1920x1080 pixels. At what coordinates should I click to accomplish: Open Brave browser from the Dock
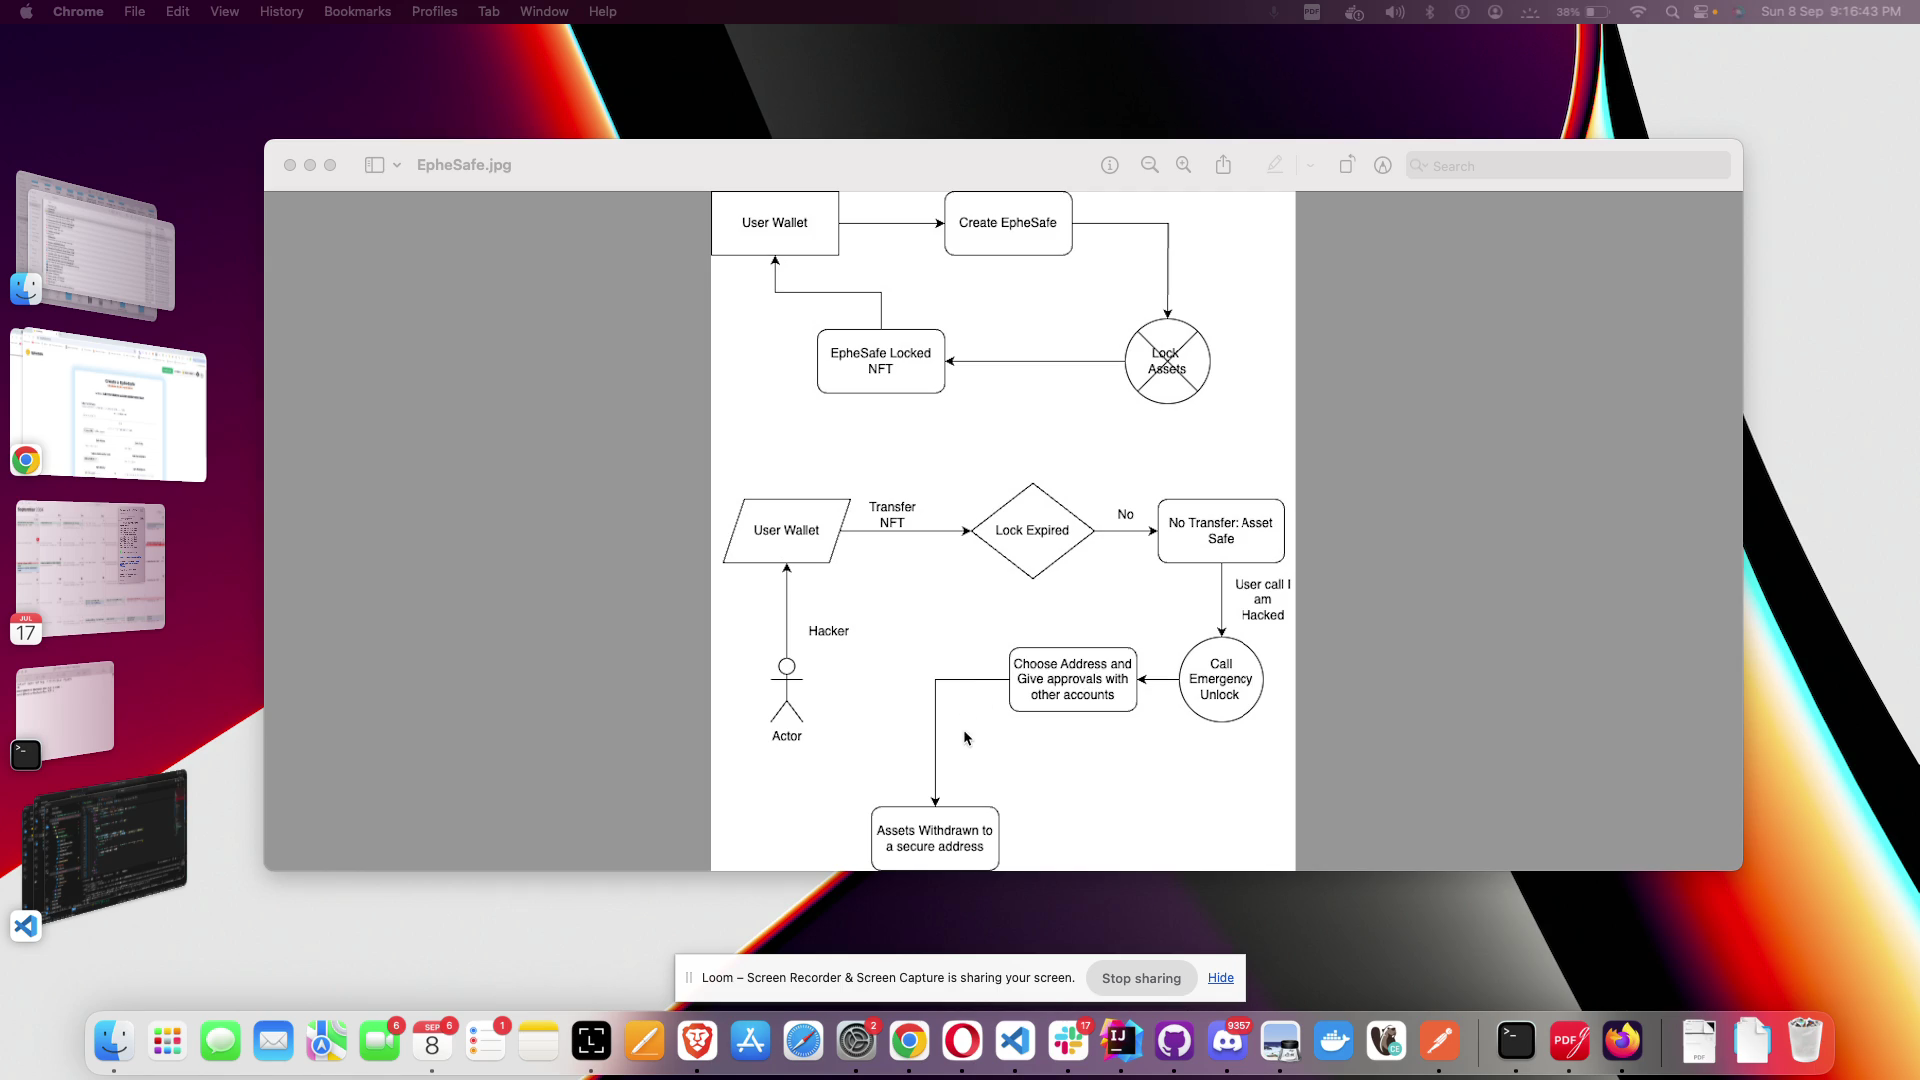[697, 1041]
